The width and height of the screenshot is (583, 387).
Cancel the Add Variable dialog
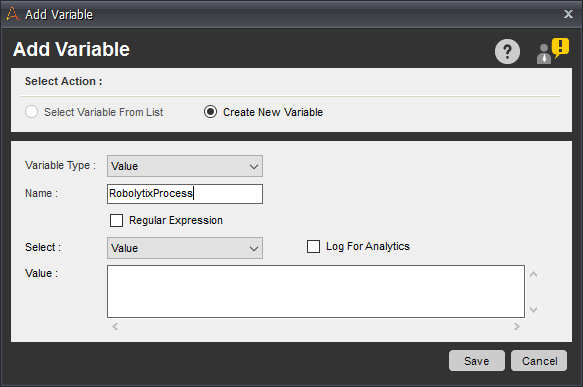coord(539,361)
